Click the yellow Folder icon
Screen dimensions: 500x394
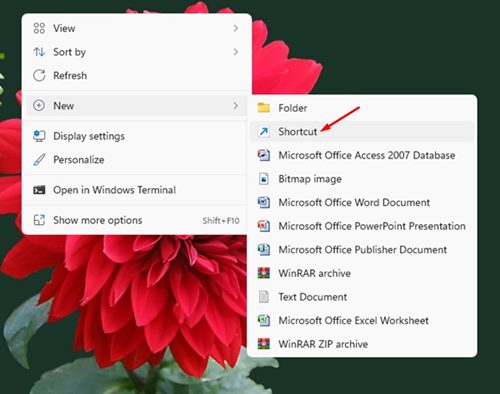pyautogui.click(x=264, y=108)
